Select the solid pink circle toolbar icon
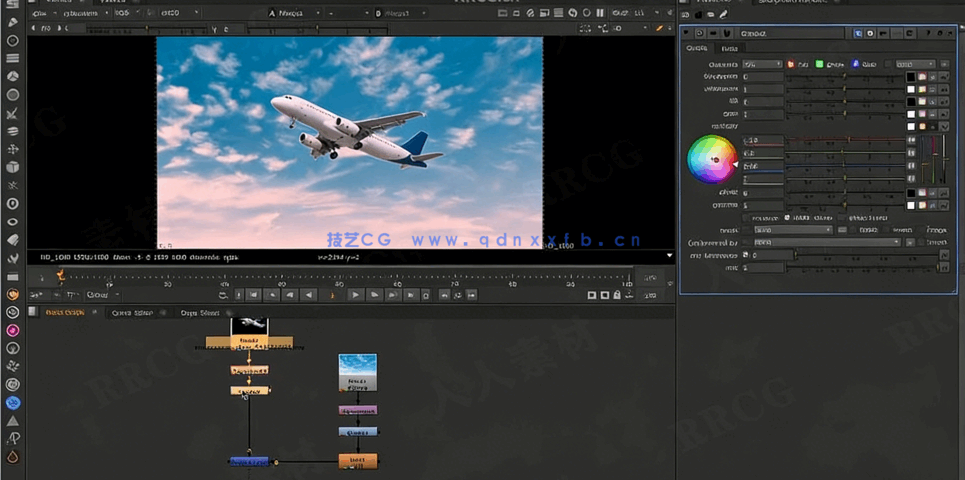 (x=12, y=330)
